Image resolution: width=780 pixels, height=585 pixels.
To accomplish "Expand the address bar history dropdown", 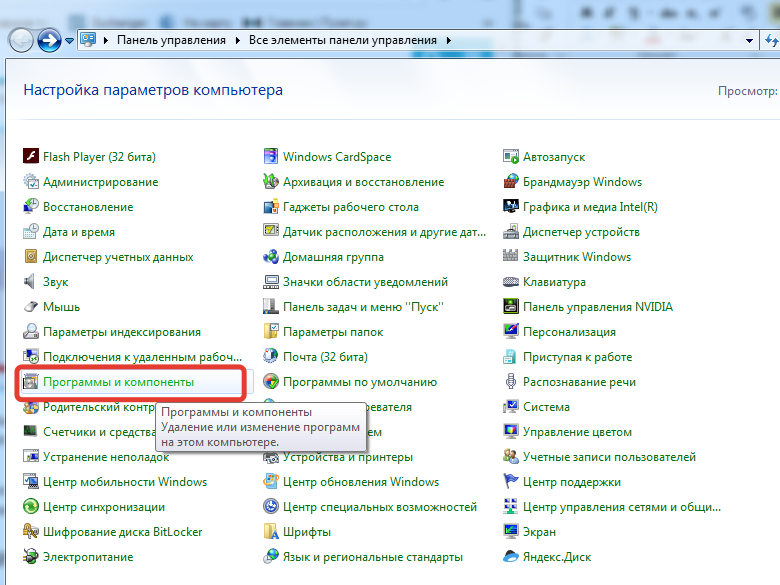I will click(x=749, y=41).
